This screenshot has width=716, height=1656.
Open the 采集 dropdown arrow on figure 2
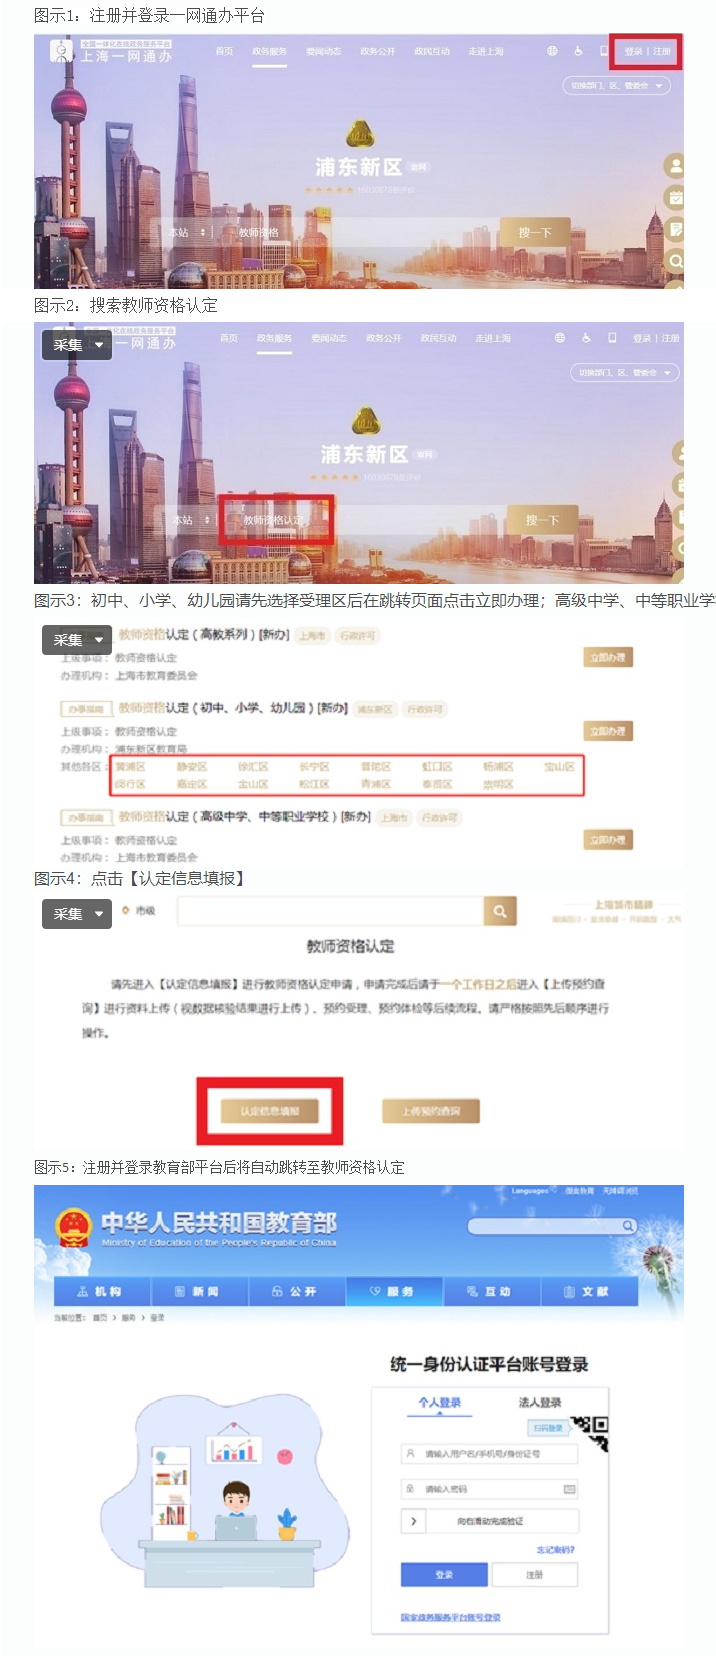click(99, 345)
